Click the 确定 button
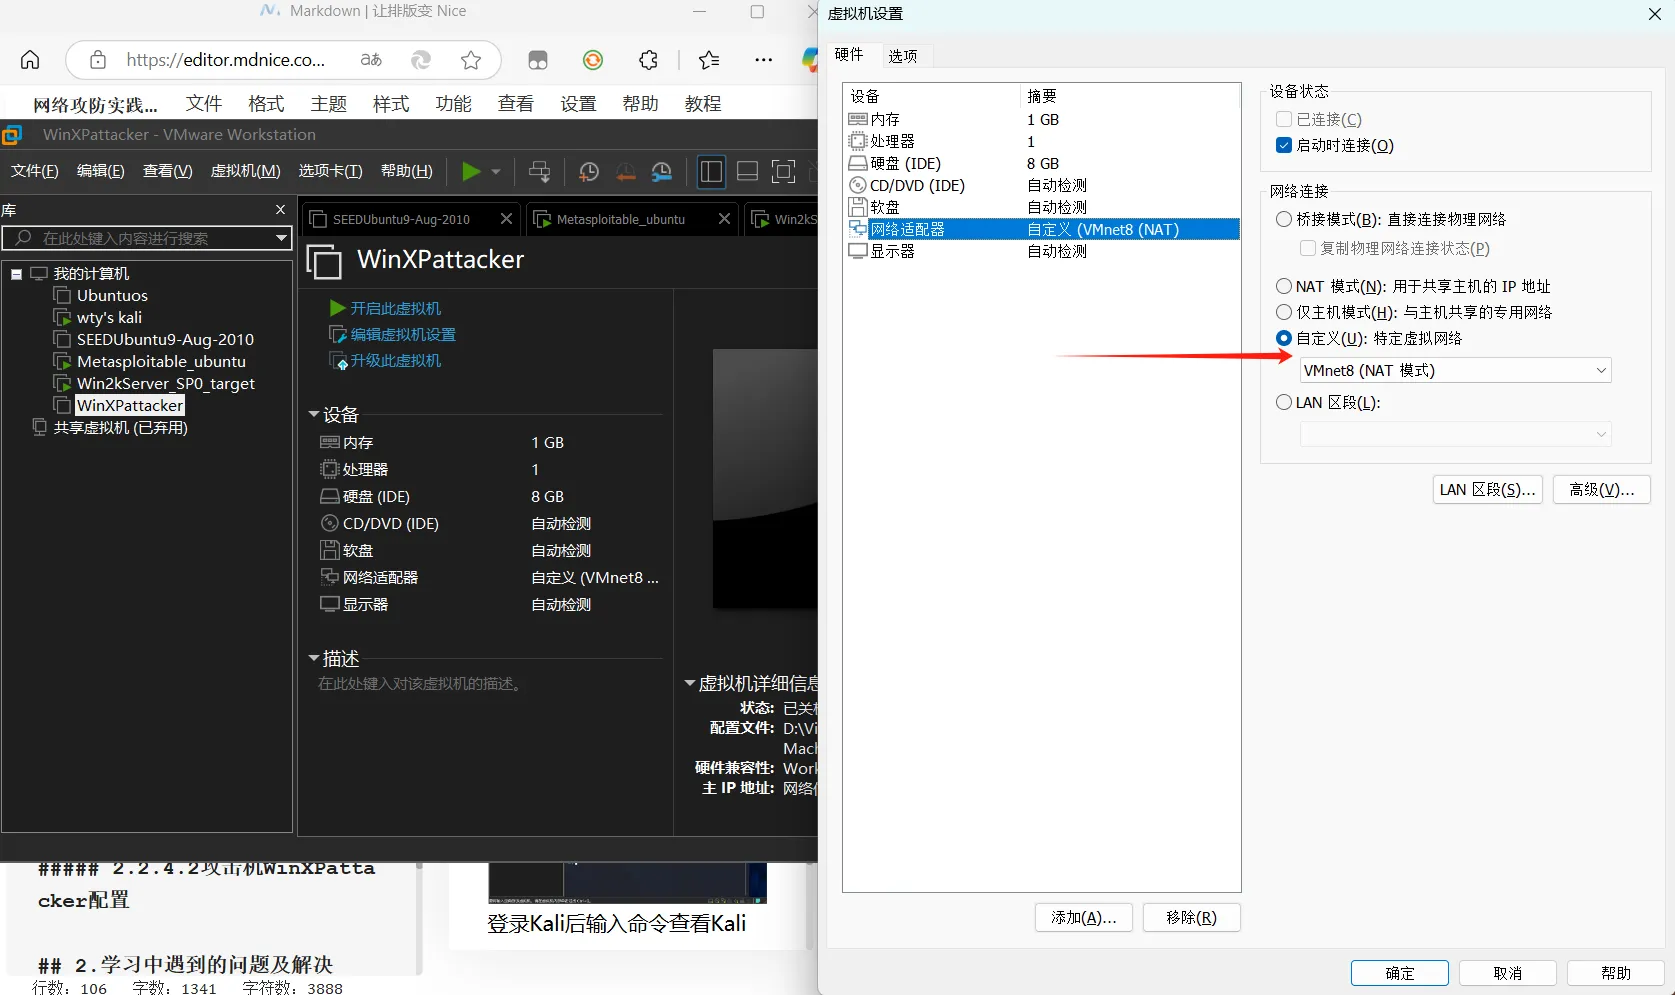 pyautogui.click(x=1400, y=973)
